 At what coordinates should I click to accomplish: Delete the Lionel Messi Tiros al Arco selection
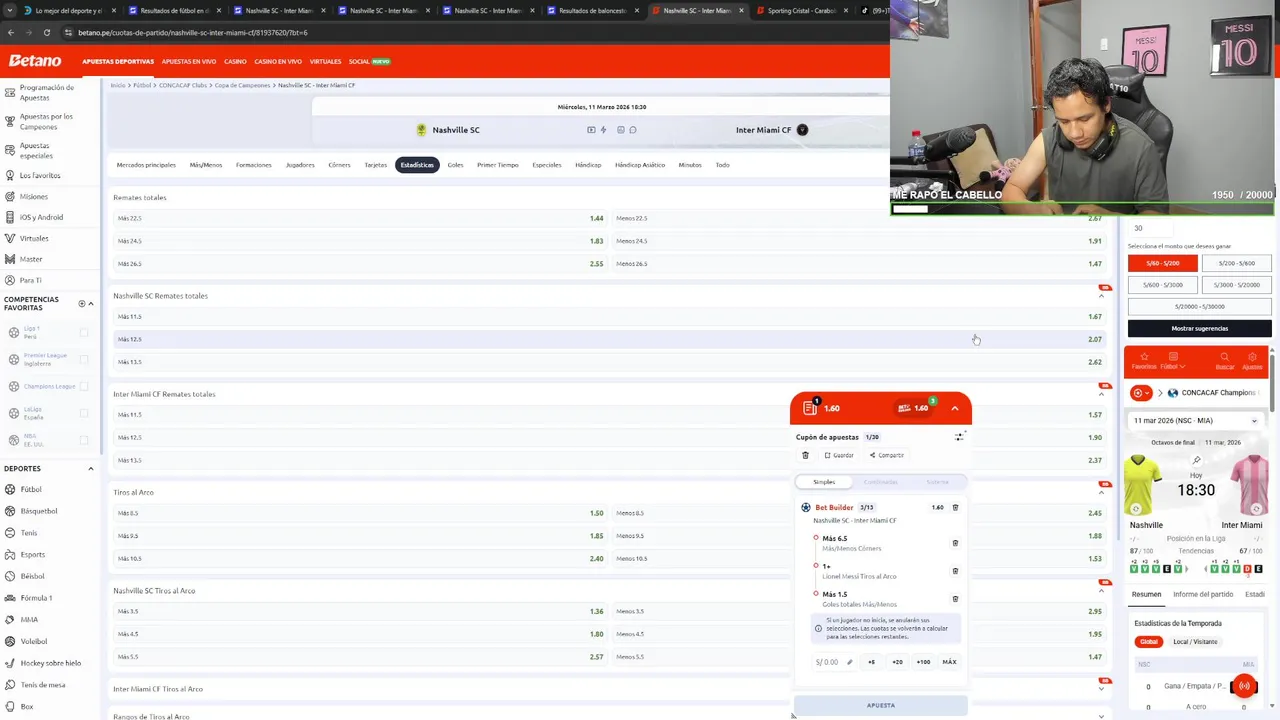[x=955, y=571]
